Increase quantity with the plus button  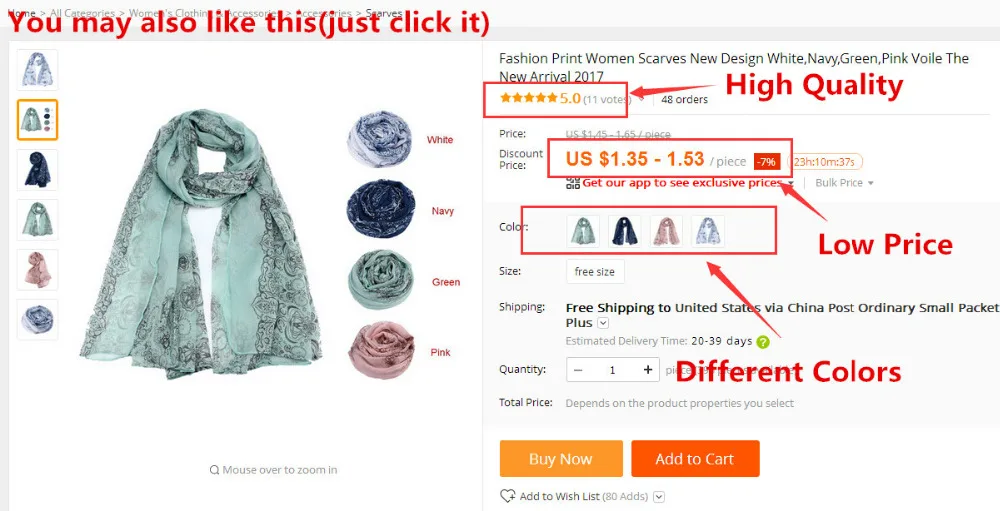pyautogui.click(x=647, y=369)
